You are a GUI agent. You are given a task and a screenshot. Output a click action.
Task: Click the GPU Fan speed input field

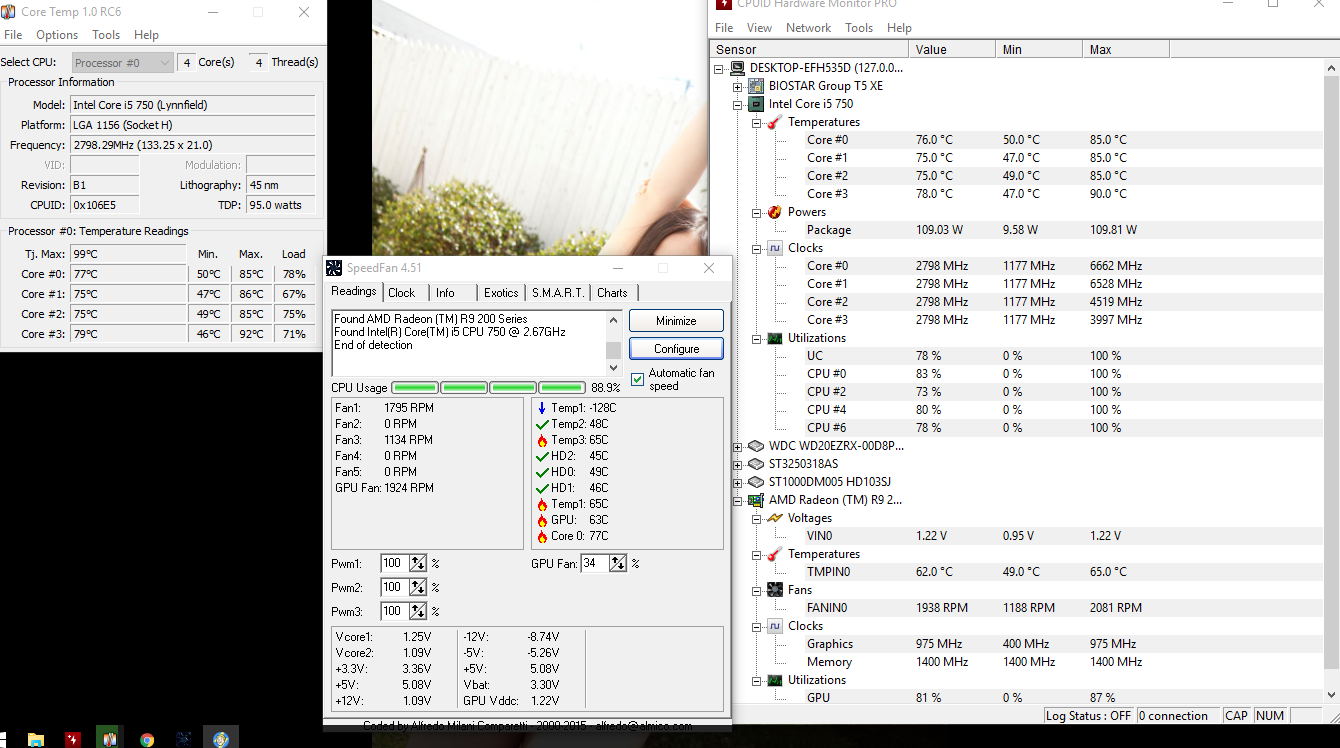(x=595, y=564)
